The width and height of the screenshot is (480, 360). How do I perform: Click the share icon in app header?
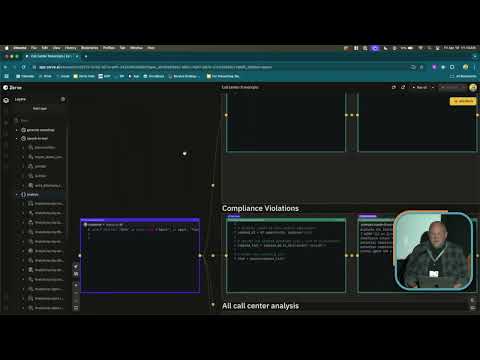(403, 87)
